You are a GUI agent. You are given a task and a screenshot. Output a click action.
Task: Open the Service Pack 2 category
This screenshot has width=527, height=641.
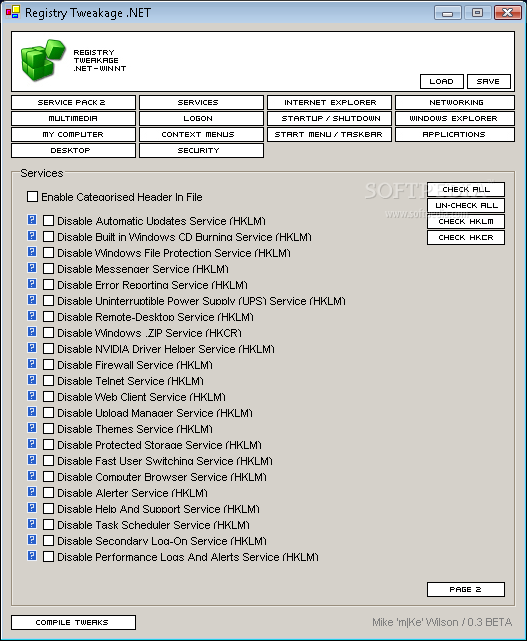[73, 102]
